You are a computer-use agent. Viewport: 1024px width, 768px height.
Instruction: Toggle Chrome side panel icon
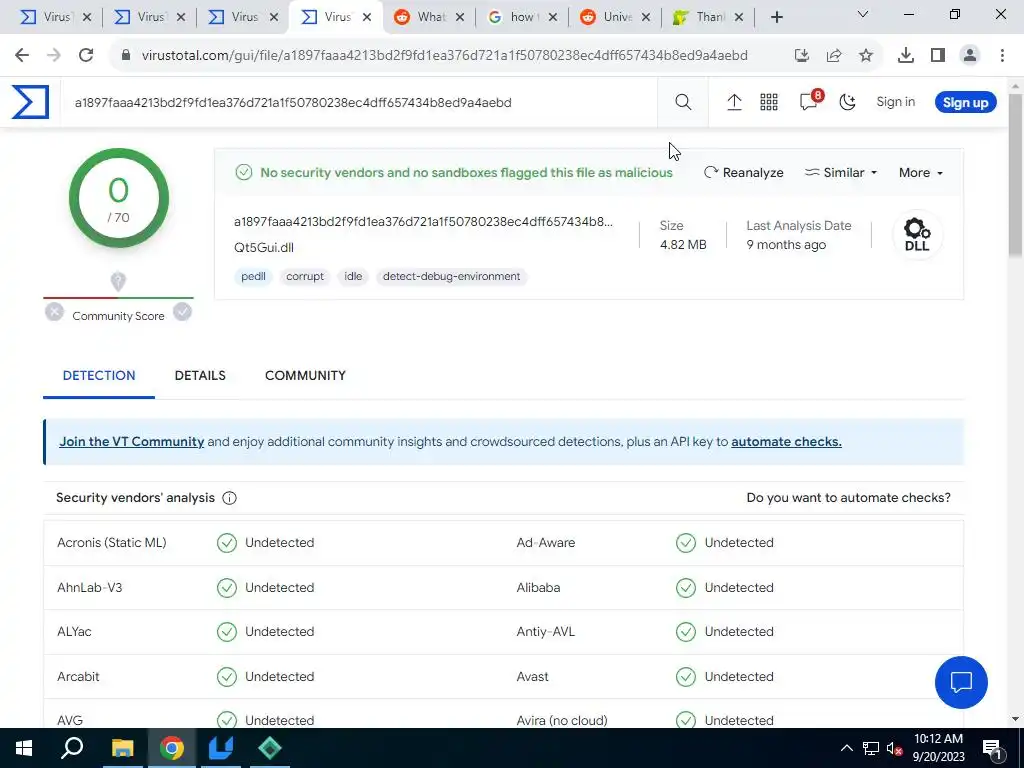[x=938, y=56]
